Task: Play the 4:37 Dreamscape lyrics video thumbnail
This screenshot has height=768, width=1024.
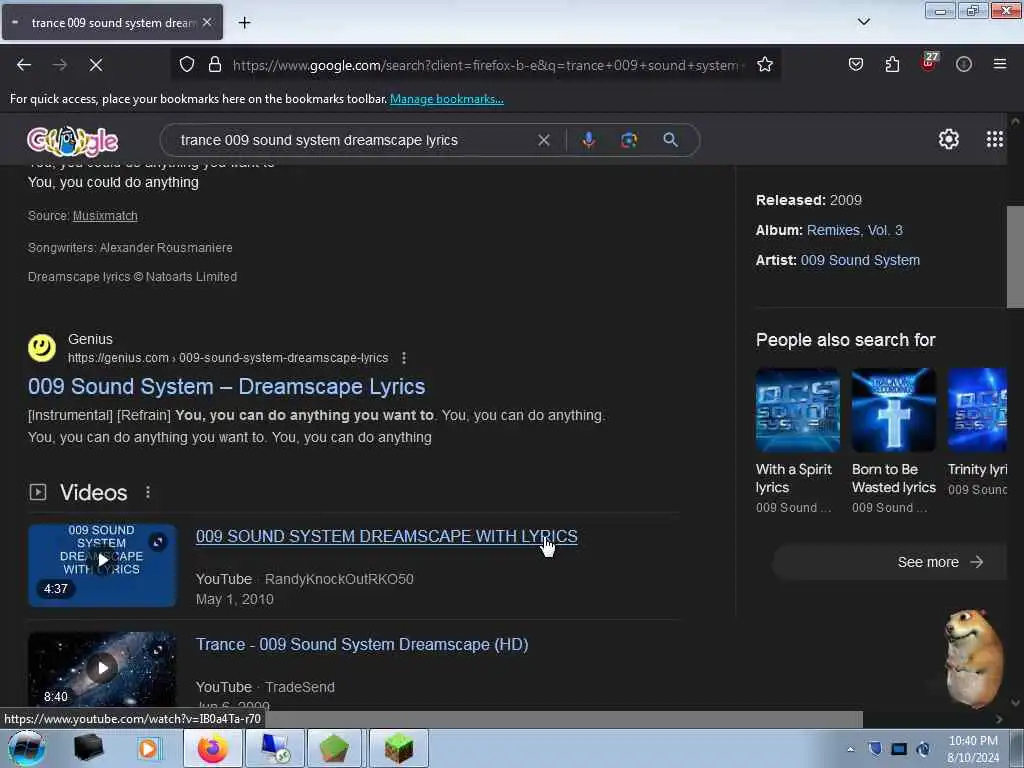Action: pos(102,565)
